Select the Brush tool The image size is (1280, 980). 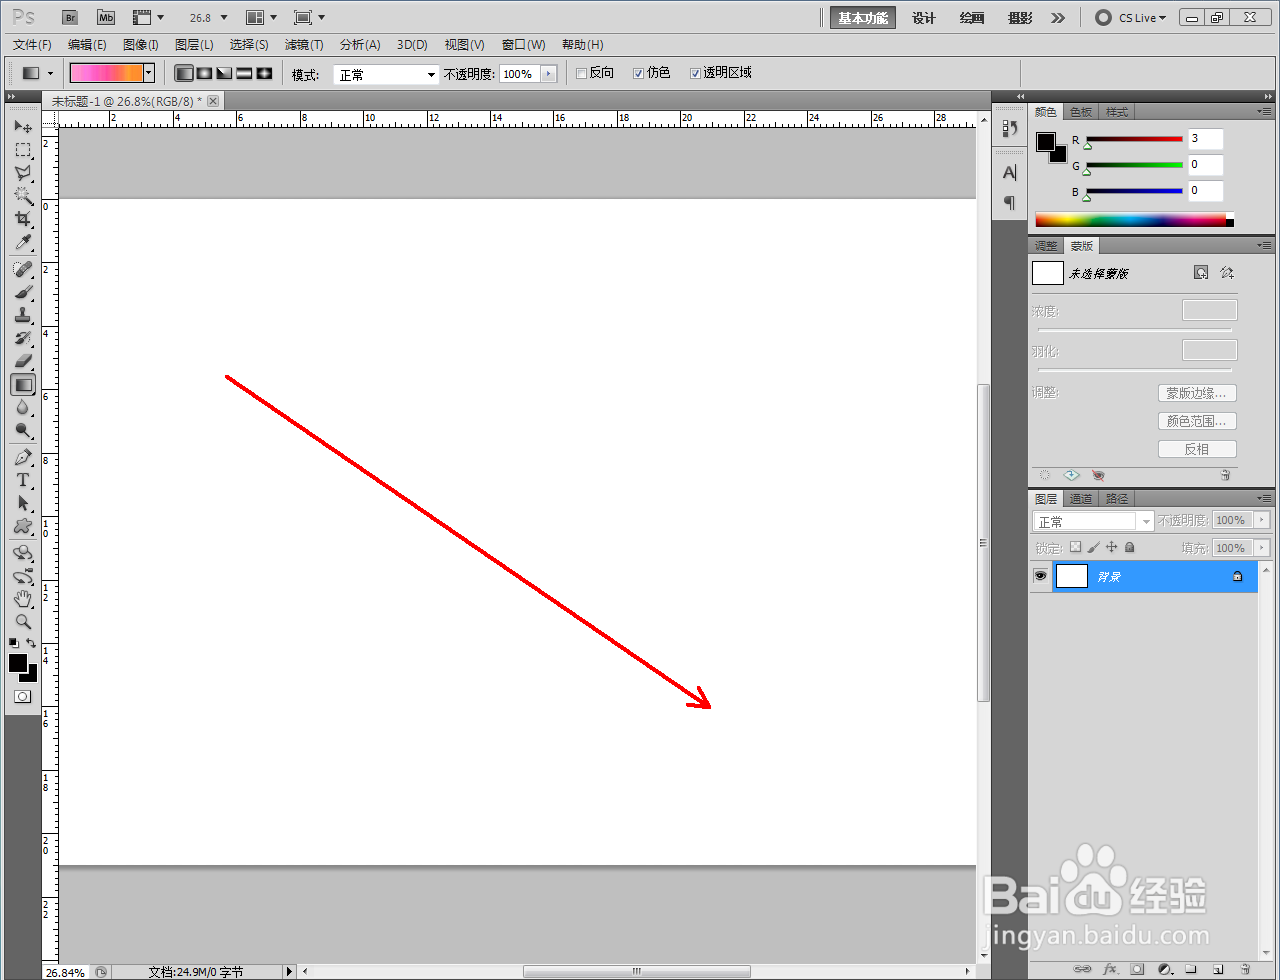[23, 293]
